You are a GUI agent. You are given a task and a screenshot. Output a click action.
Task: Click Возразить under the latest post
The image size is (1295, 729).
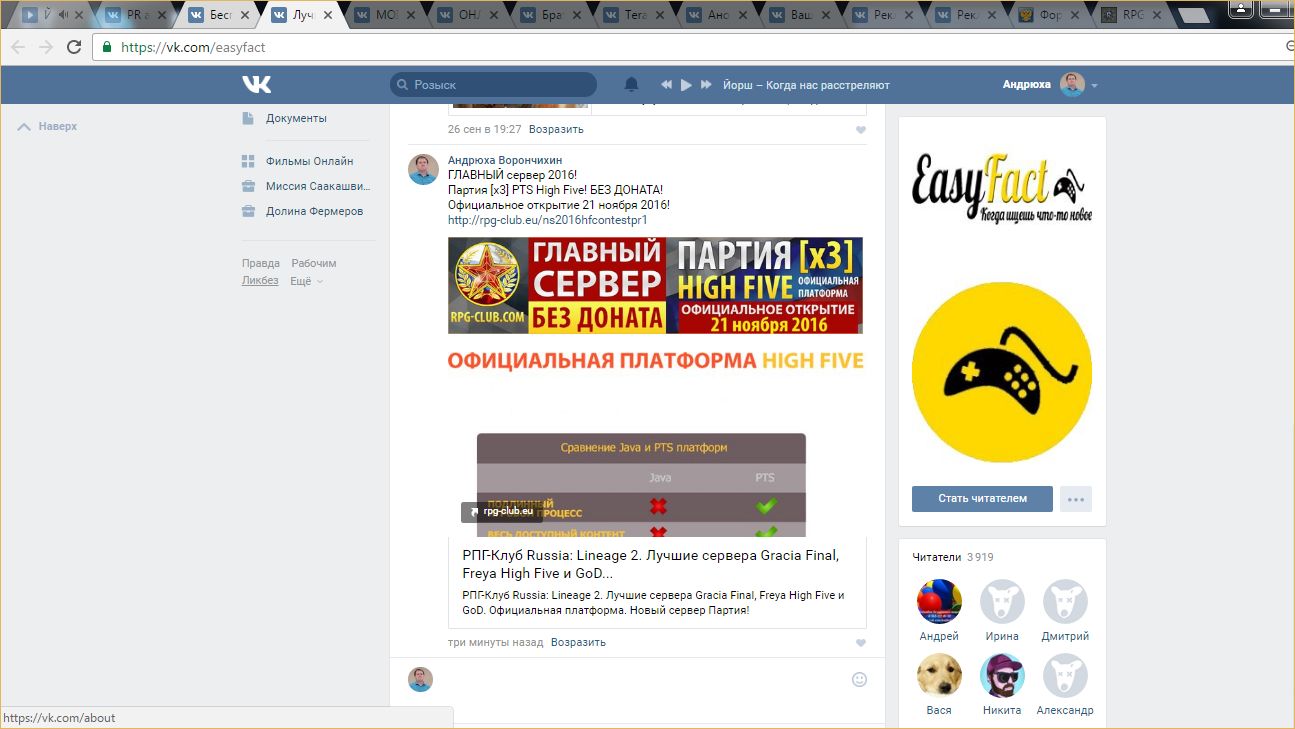pyautogui.click(x=578, y=642)
